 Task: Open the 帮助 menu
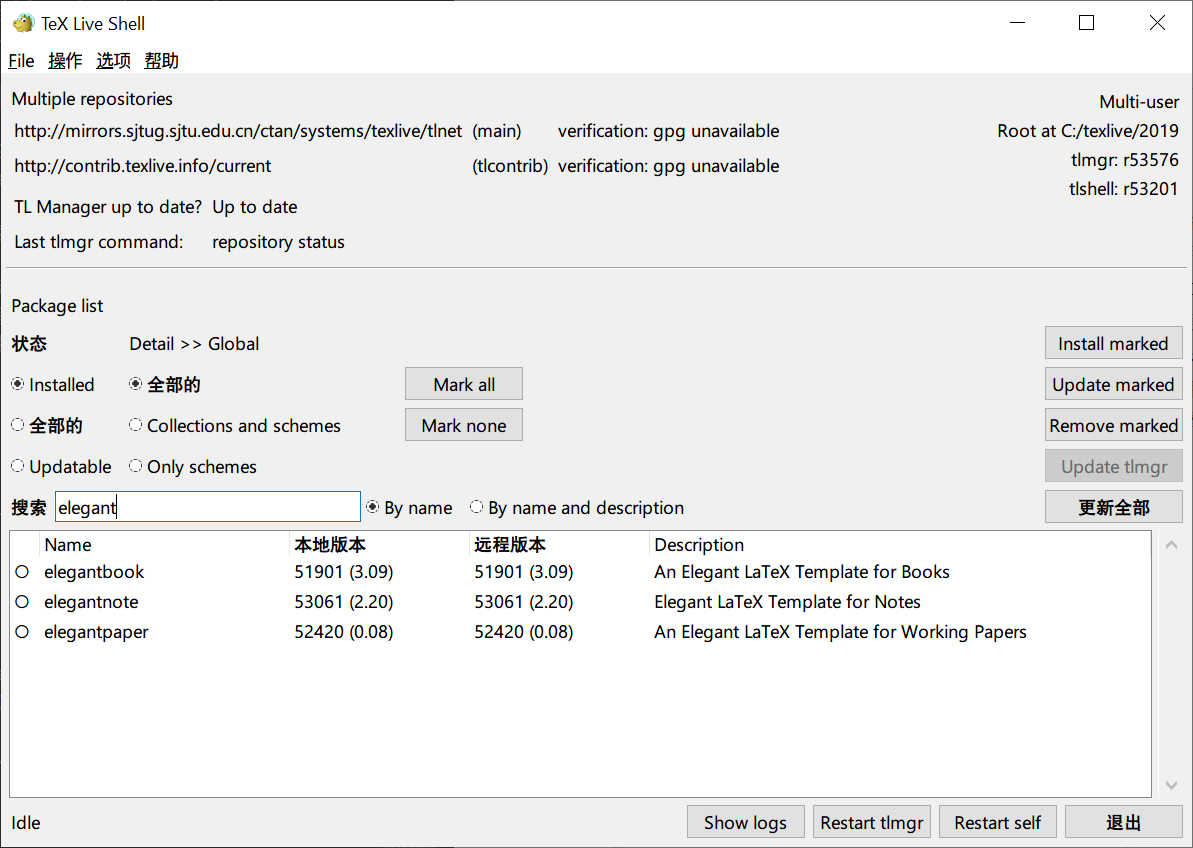161,61
